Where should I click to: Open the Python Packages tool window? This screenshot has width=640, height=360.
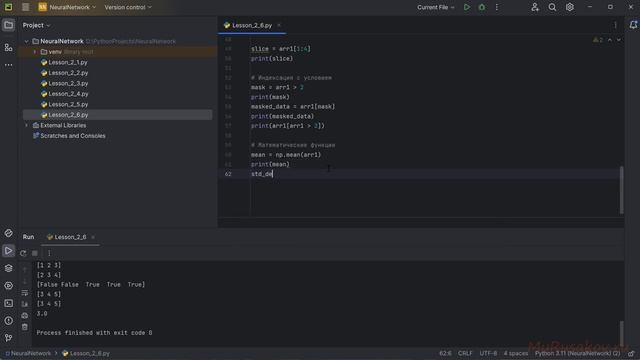click(x=8, y=233)
